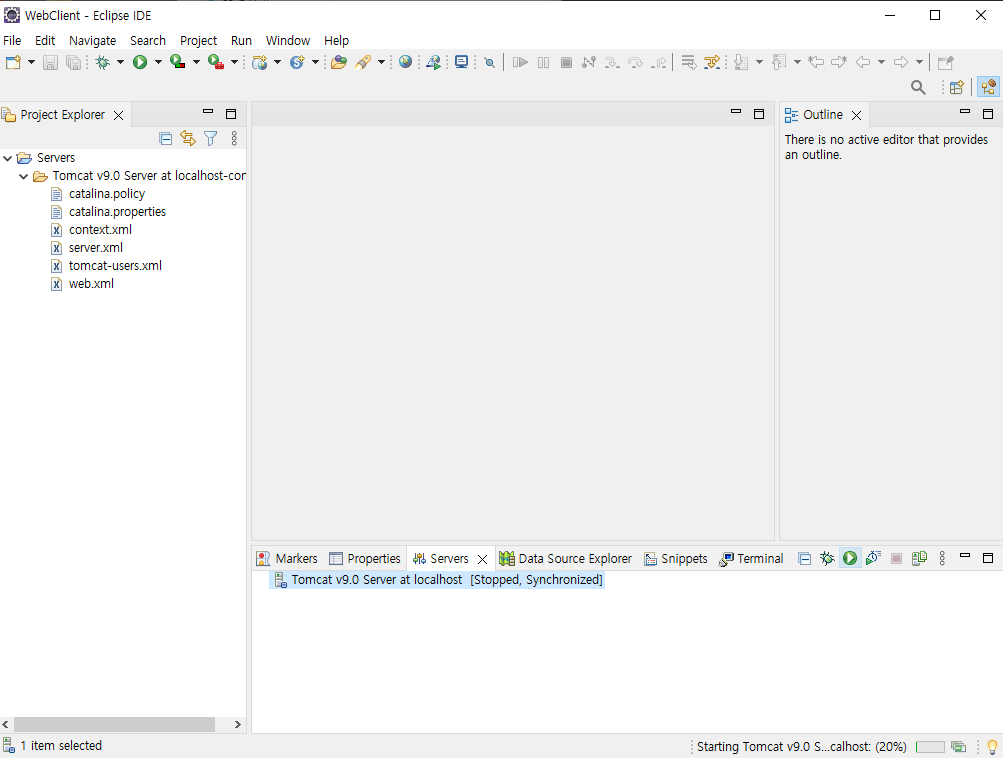Click the Step Into icon
The height and width of the screenshot is (758, 1003).
coord(612,62)
